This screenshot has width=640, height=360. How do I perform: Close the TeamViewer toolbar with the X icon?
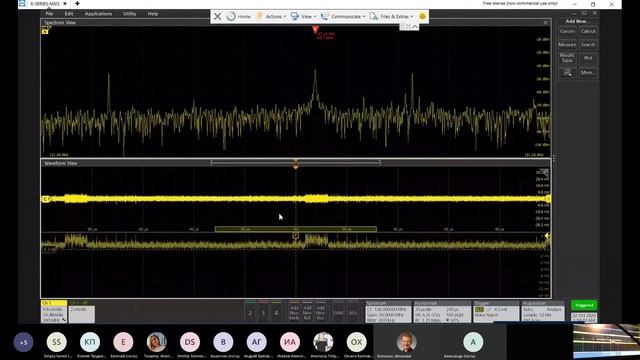pyautogui.click(x=218, y=16)
